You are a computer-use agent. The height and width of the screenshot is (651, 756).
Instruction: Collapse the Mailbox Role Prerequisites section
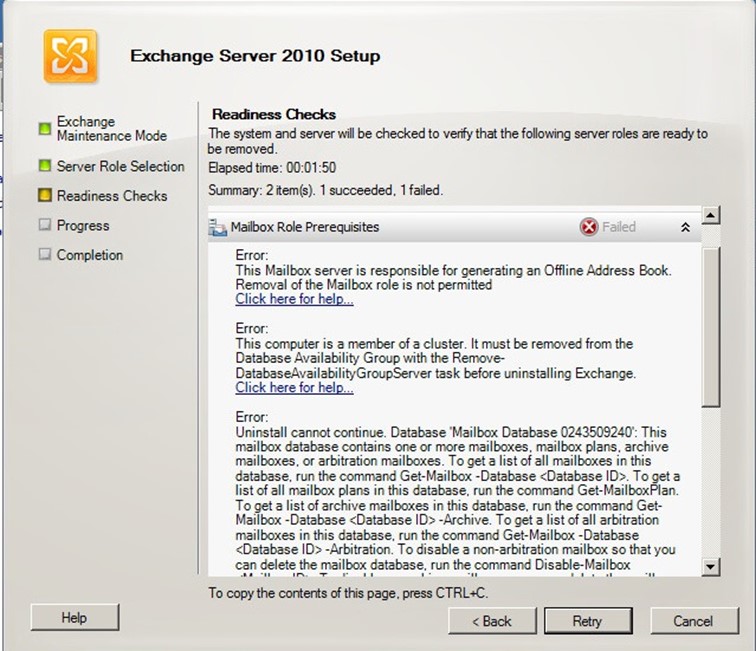tap(685, 227)
